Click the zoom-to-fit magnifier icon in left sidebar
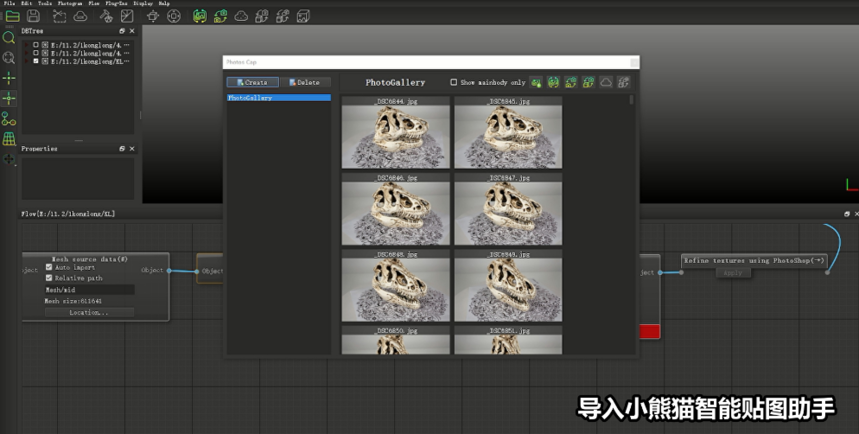Viewport: 859px width, 434px height. tap(9, 58)
